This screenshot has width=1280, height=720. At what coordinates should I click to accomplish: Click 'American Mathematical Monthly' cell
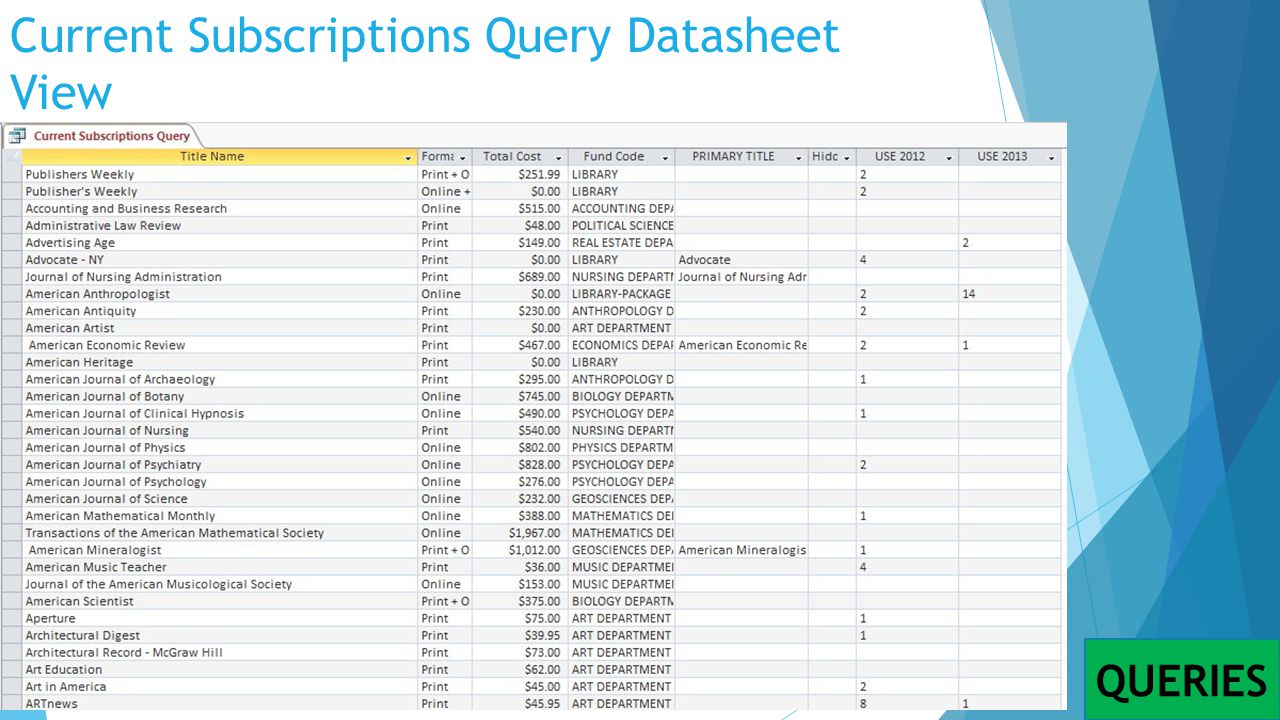[219, 515]
